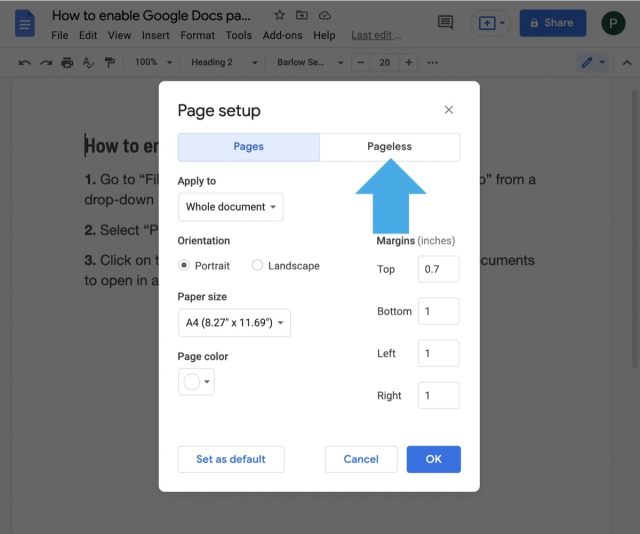Open the Google Docs home icon

click(24, 23)
